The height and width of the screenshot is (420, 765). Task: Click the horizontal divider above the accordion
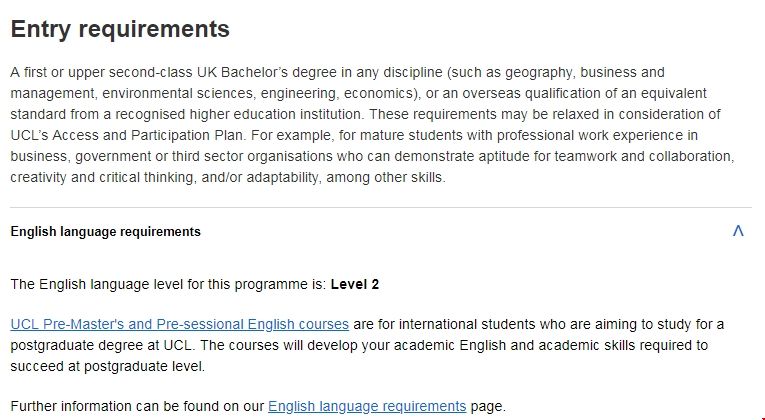pos(380,208)
